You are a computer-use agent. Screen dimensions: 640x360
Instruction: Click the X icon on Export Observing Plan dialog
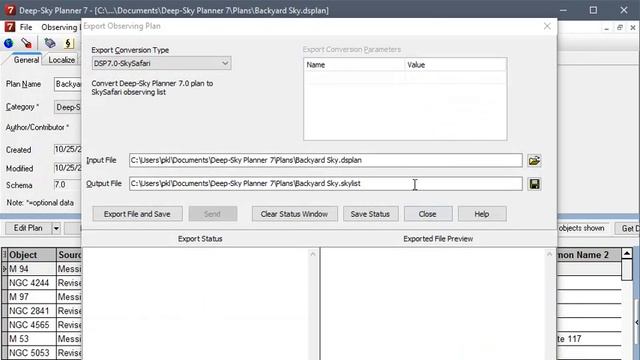(x=547, y=26)
